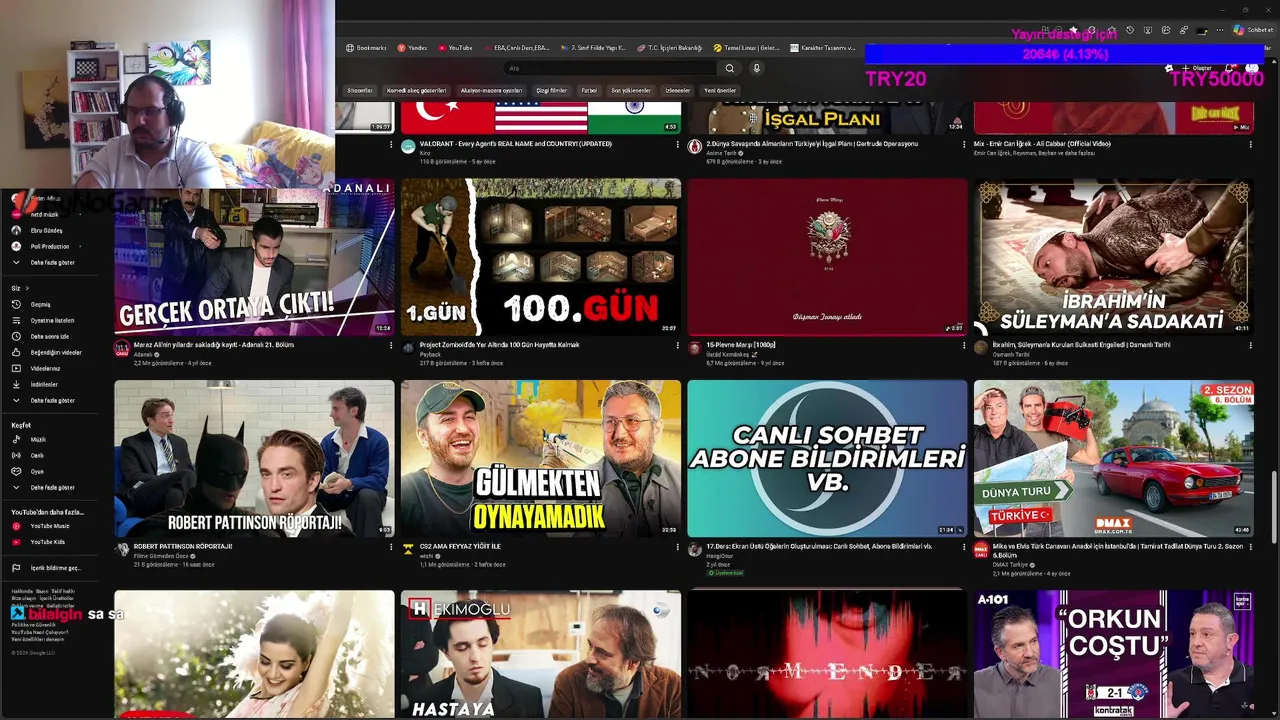This screenshot has height=720, width=1280.
Task: Open Geçmiş (history) in YouTube sidebar
Action: tap(40, 304)
